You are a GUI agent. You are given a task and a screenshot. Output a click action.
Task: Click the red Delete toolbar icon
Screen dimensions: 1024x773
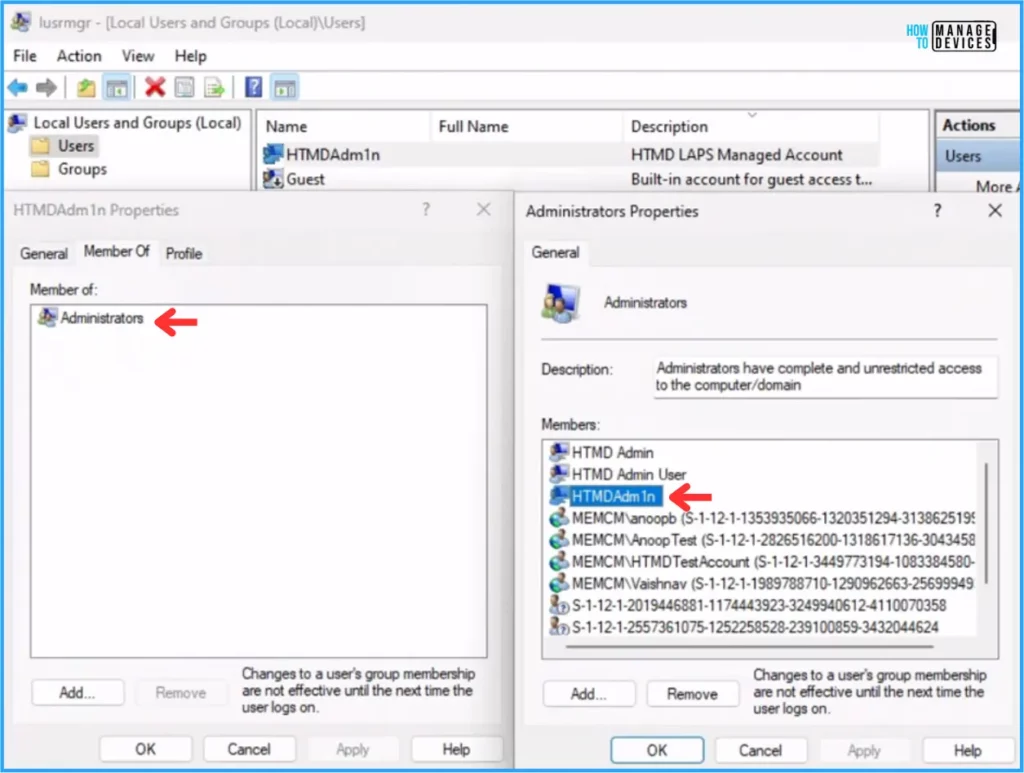[x=155, y=87]
